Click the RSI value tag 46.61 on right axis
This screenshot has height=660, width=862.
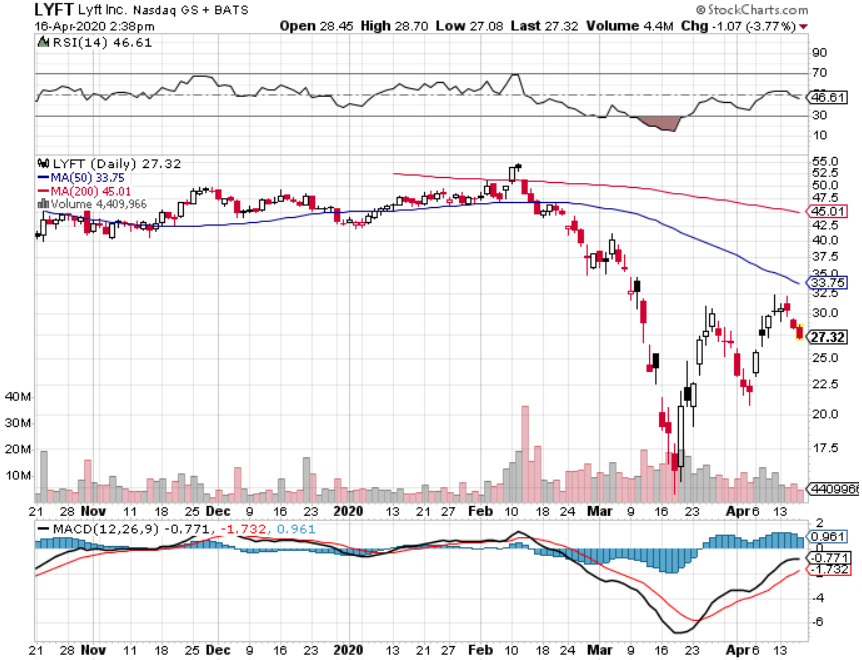pos(827,98)
